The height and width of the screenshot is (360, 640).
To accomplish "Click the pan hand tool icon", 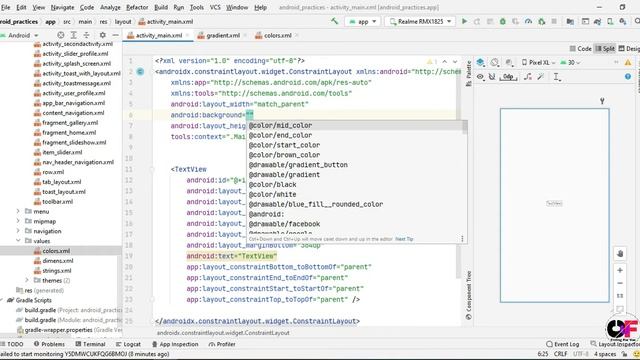I will pos(620,253).
